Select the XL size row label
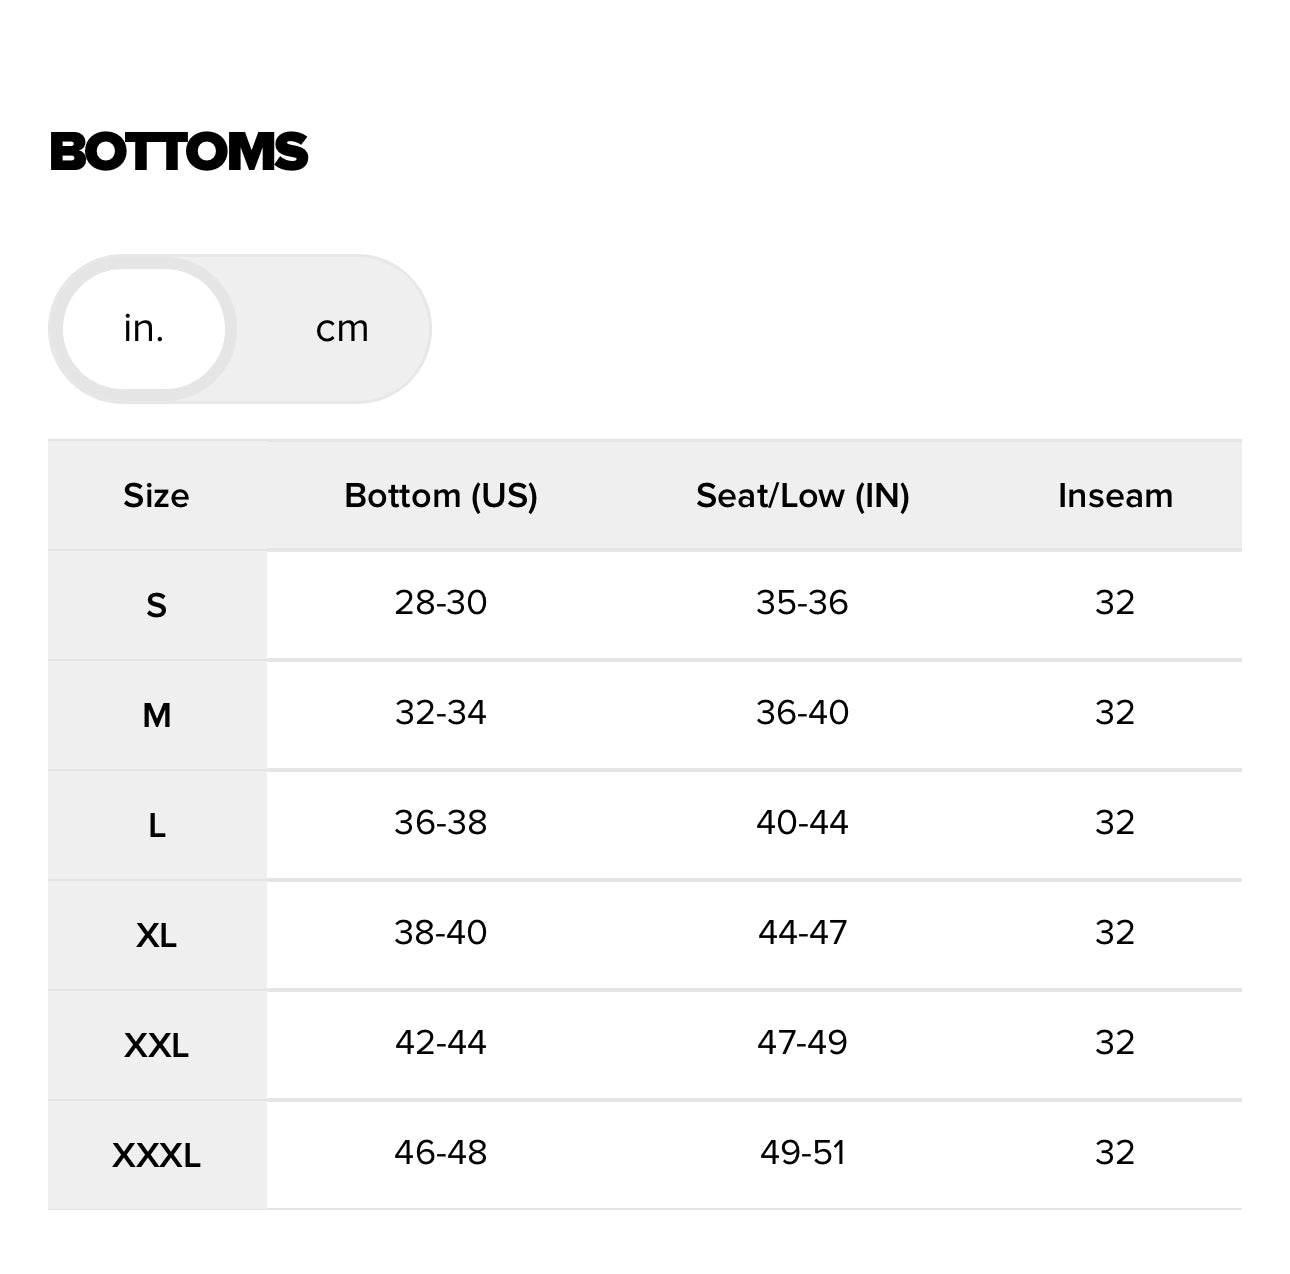This screenshot has width=1290, height=1274. (156, 935)
